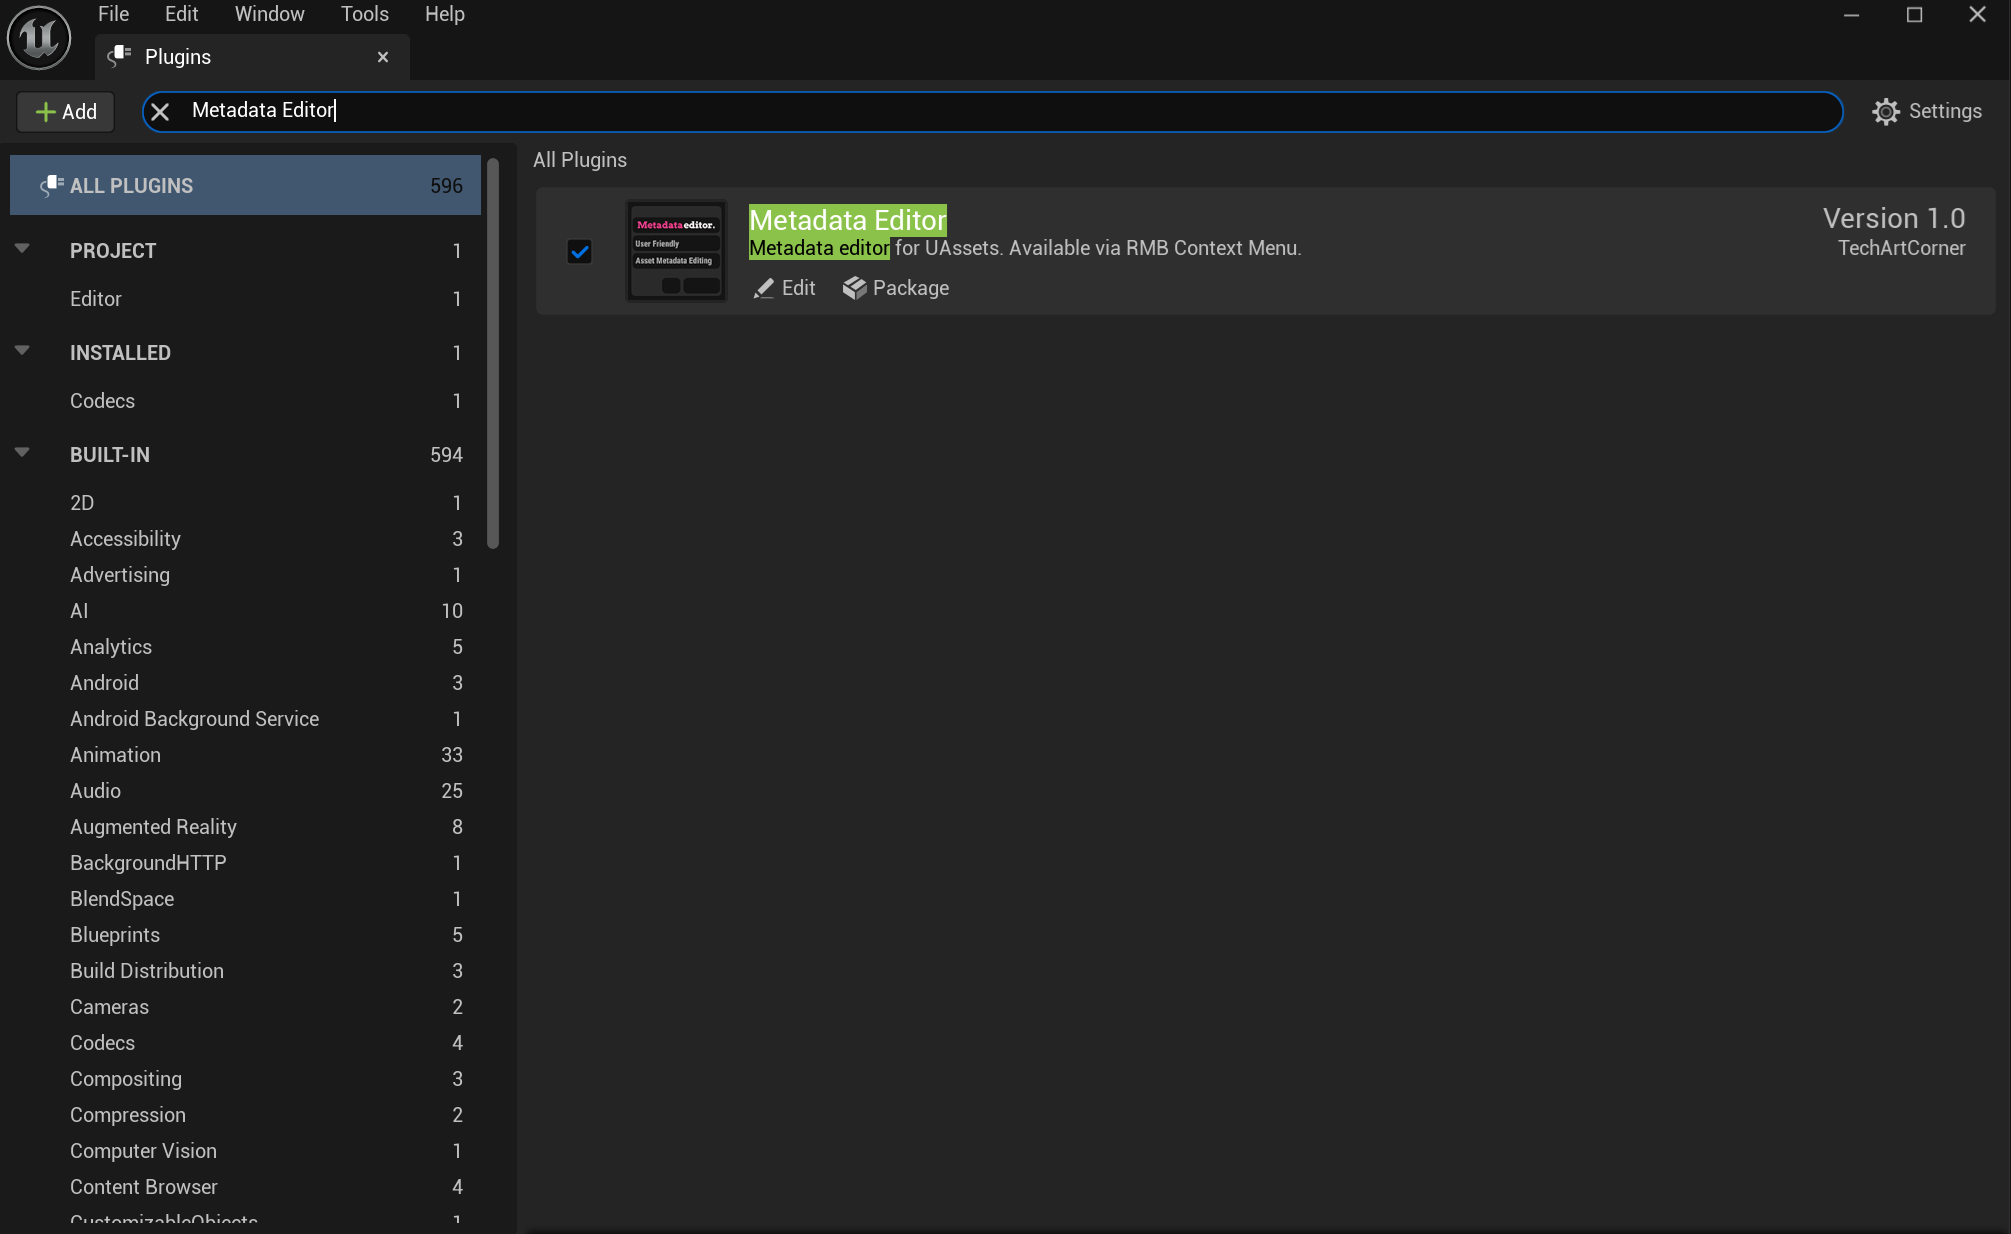The image size is (2011, 1234).
Task: Clear the search with the X icon
Action: click(160, 111)
